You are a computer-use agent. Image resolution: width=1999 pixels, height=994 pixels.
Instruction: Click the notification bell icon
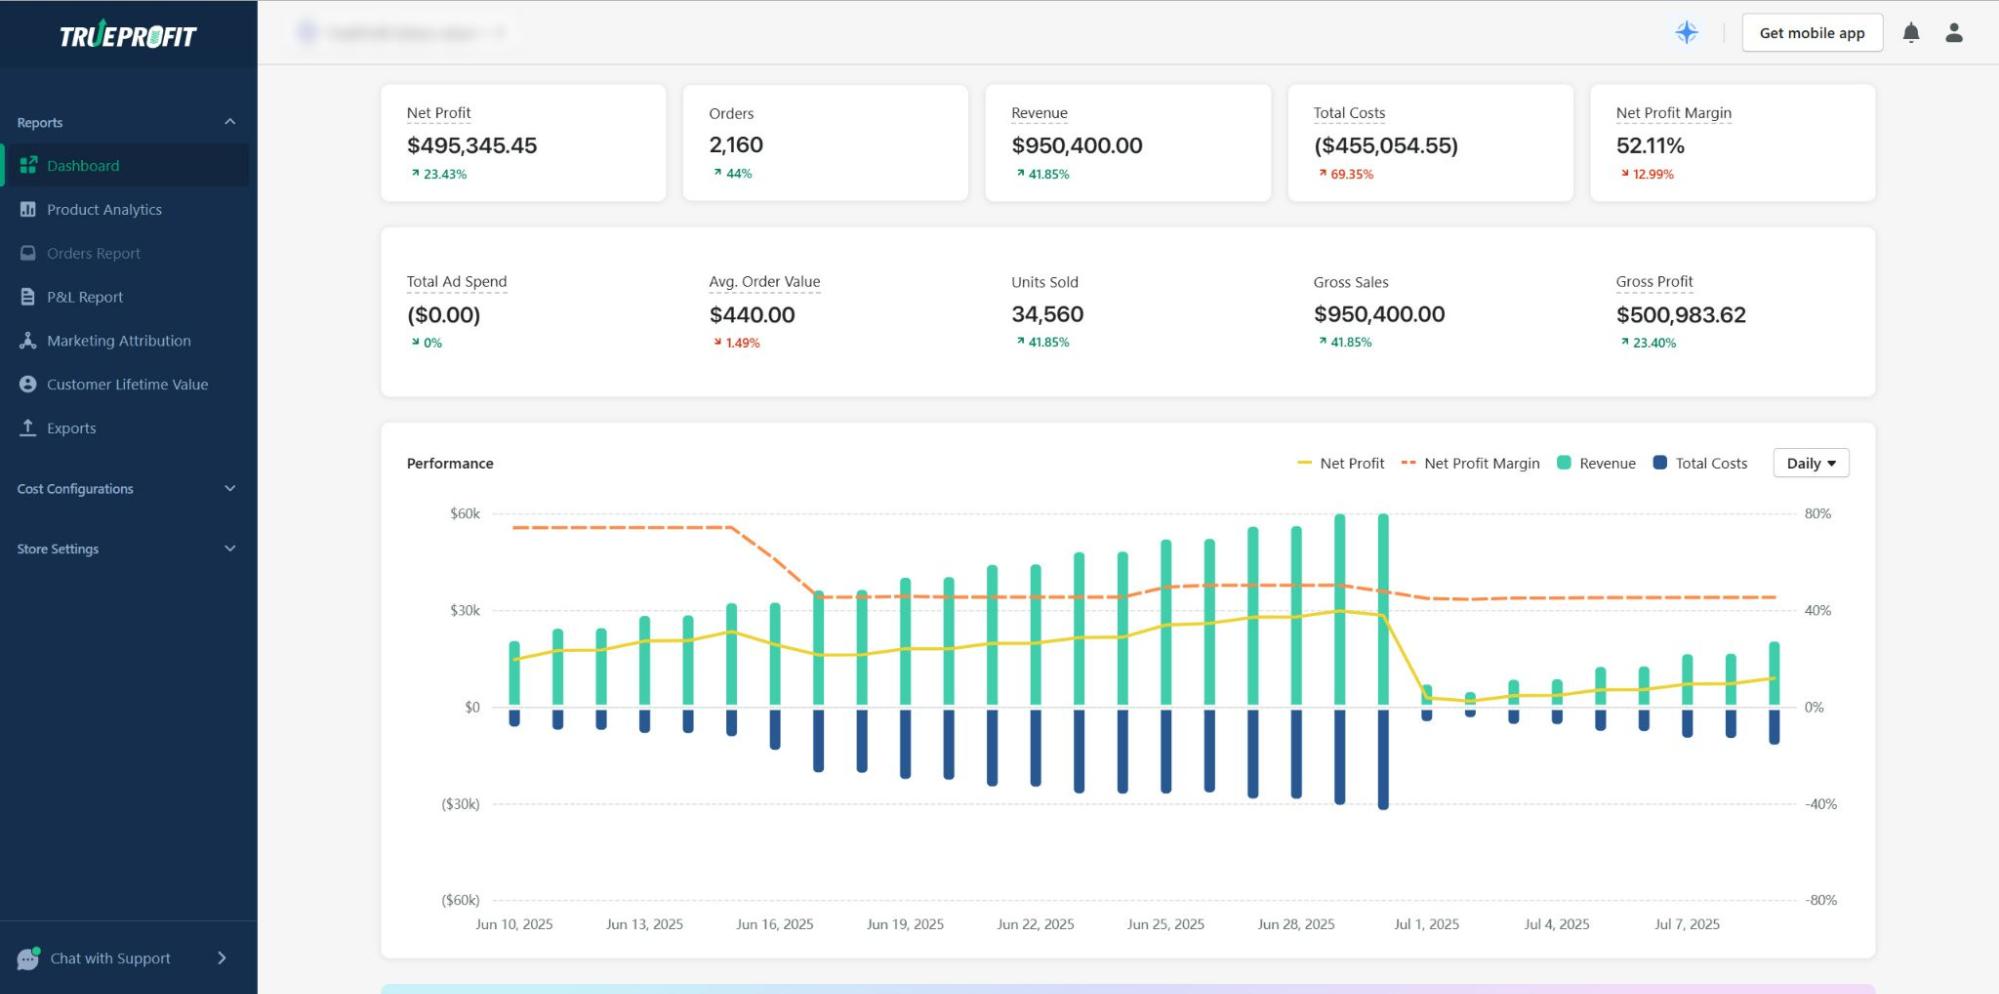tap(1911, 32)
